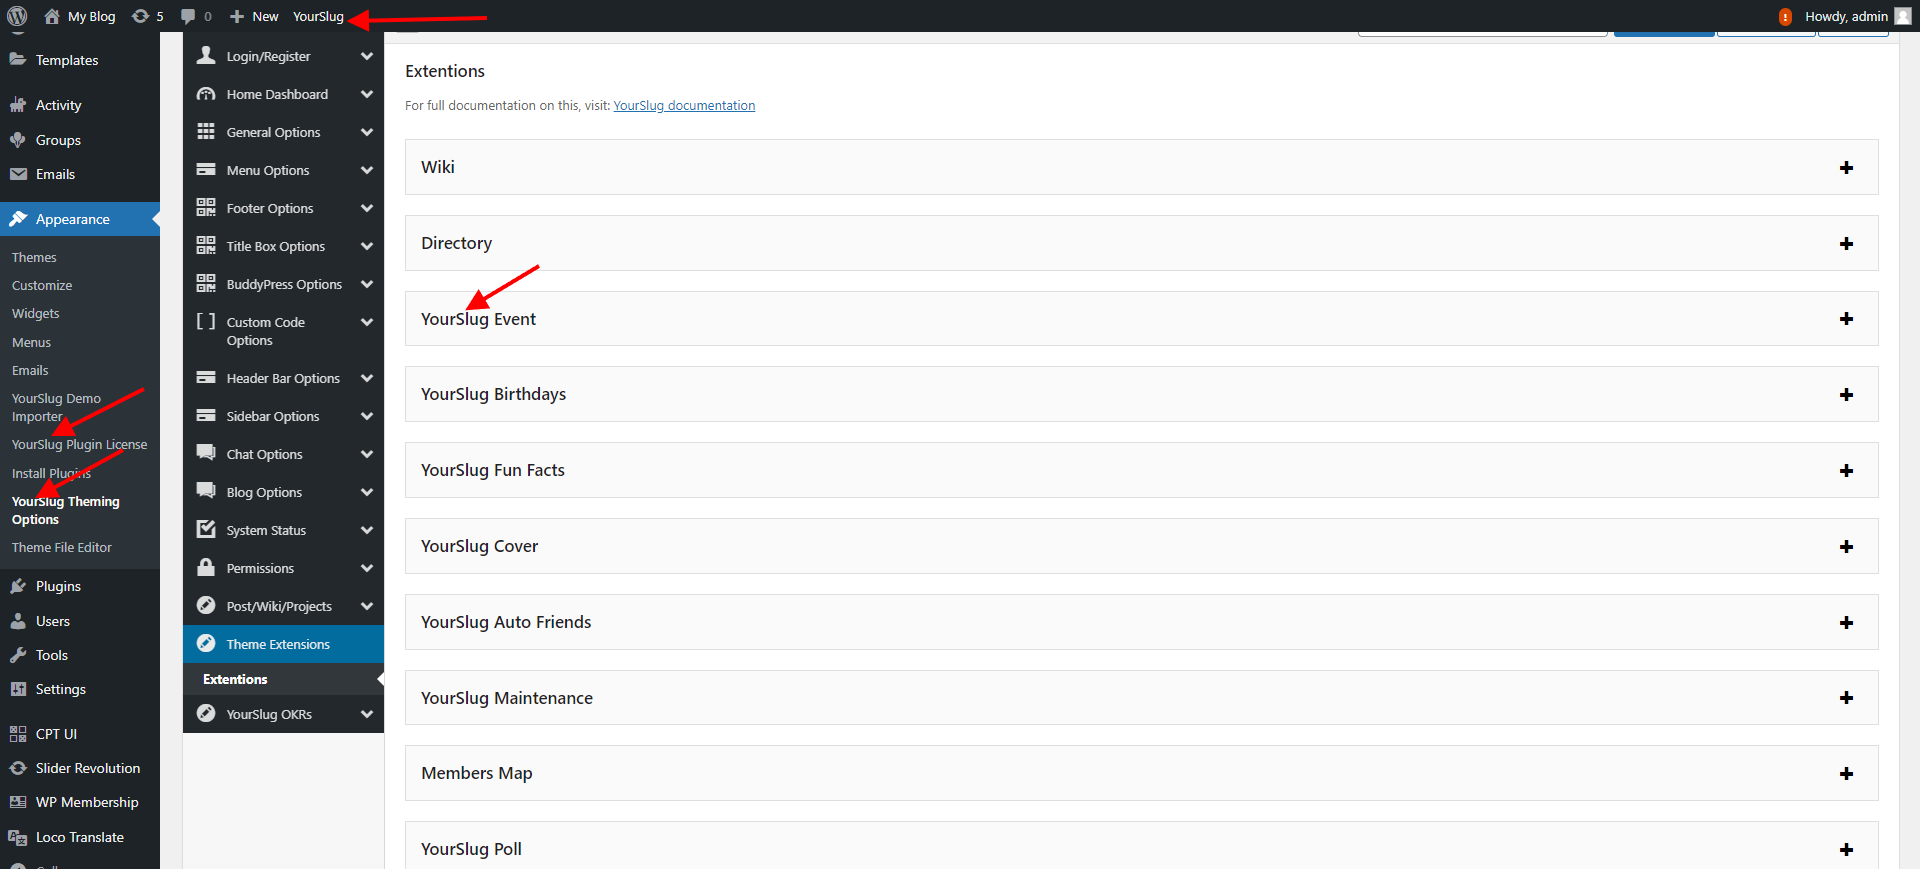
Task: Open the updates icon showing 5
Action: [141, 16]
